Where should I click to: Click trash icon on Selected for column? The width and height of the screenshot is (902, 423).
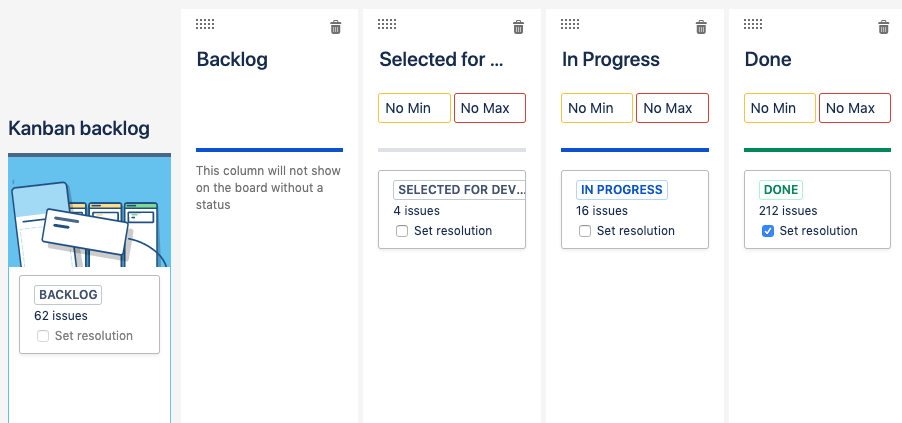pyautogui.click(x=518, y=27)
